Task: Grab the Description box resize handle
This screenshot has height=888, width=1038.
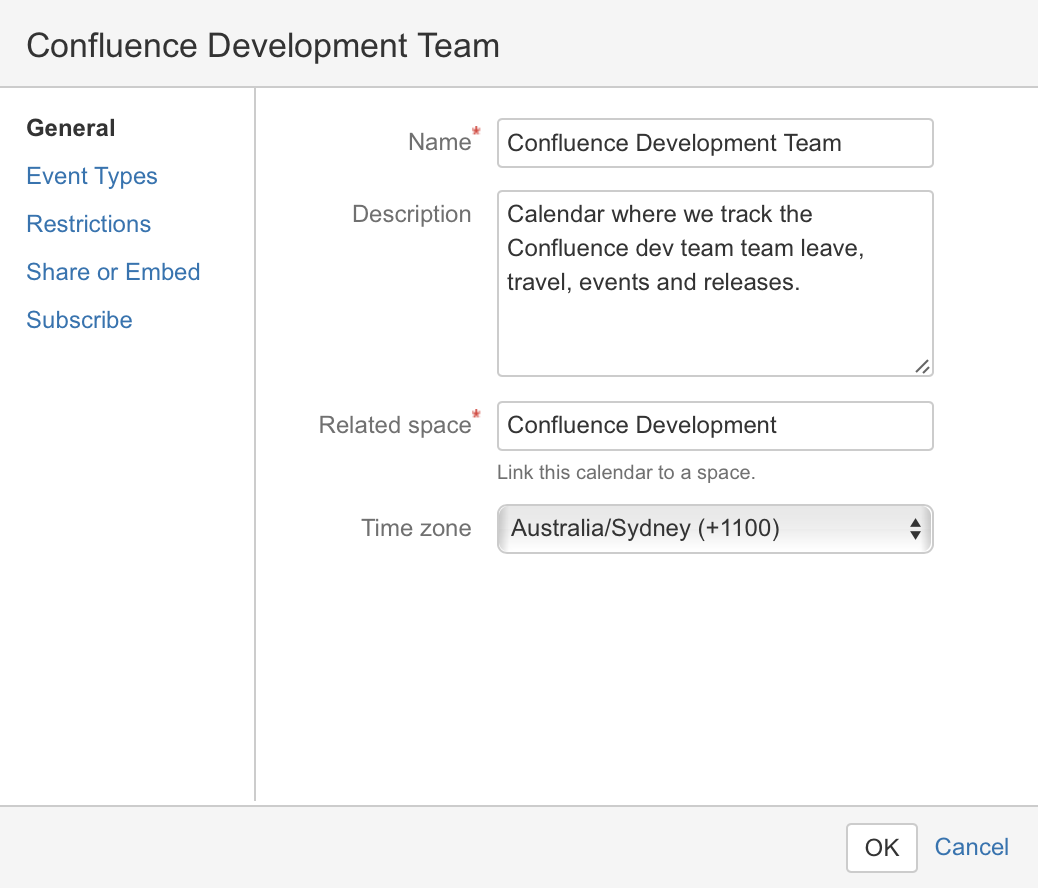Action: click(x=922, y=367)
